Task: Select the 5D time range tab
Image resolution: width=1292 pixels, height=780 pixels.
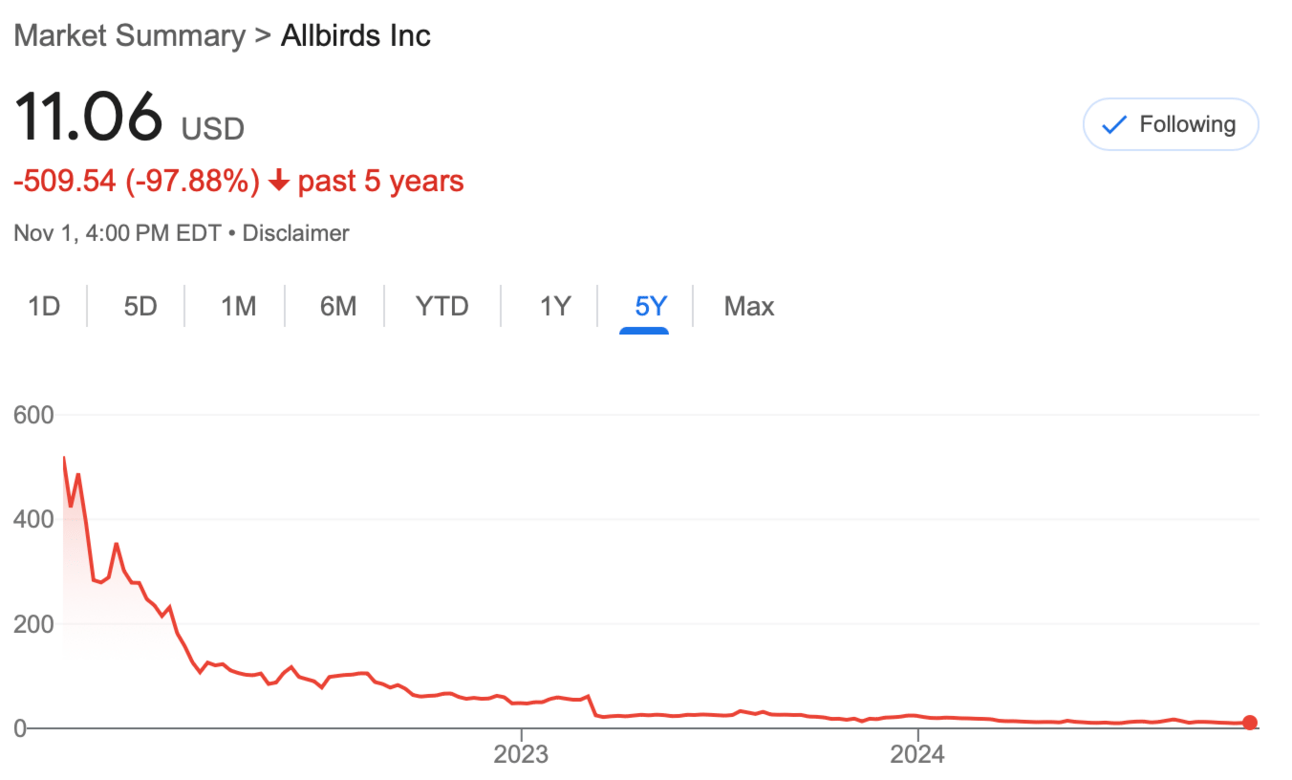Action: click(140, 306)
